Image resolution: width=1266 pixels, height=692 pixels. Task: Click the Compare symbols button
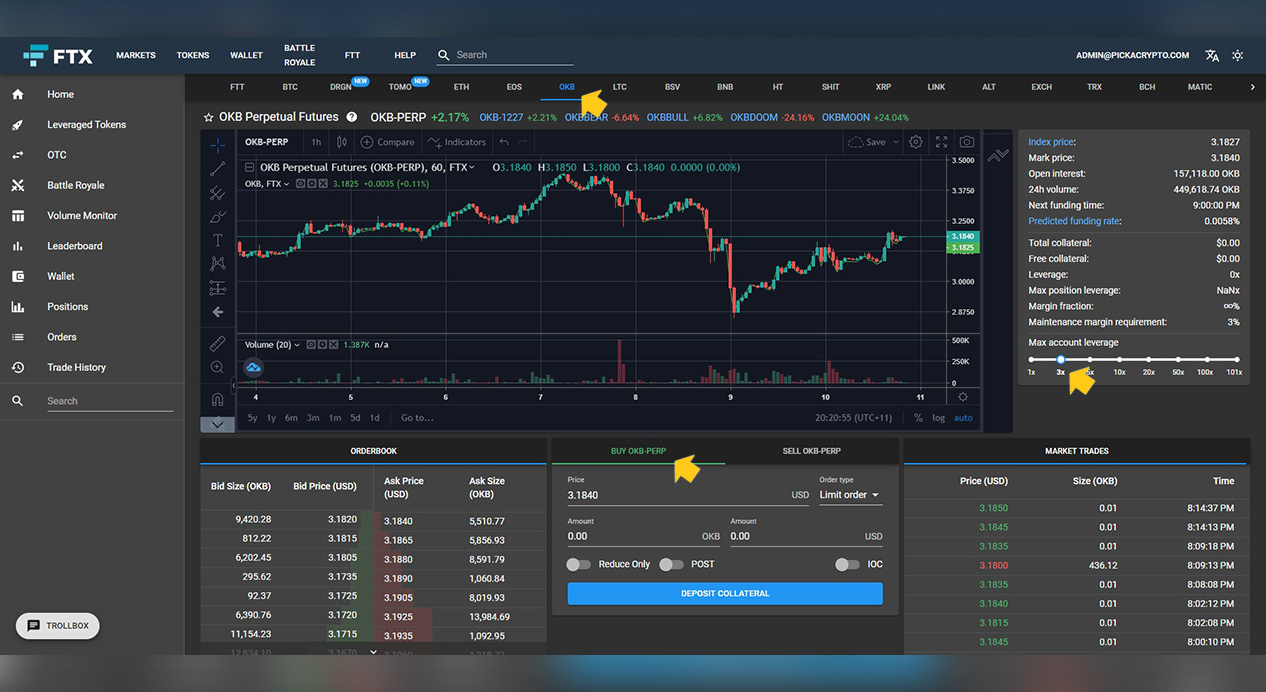click(x=388, y=142)
